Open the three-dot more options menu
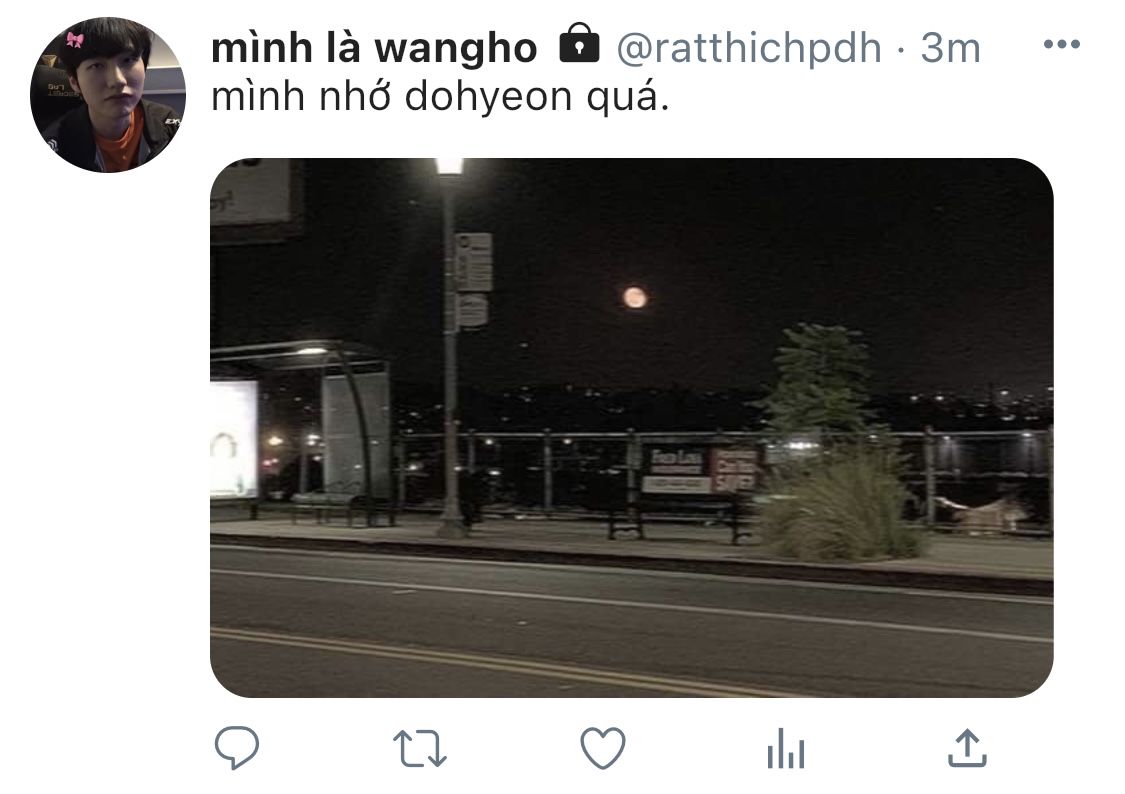 click(x=1062, y=44)
